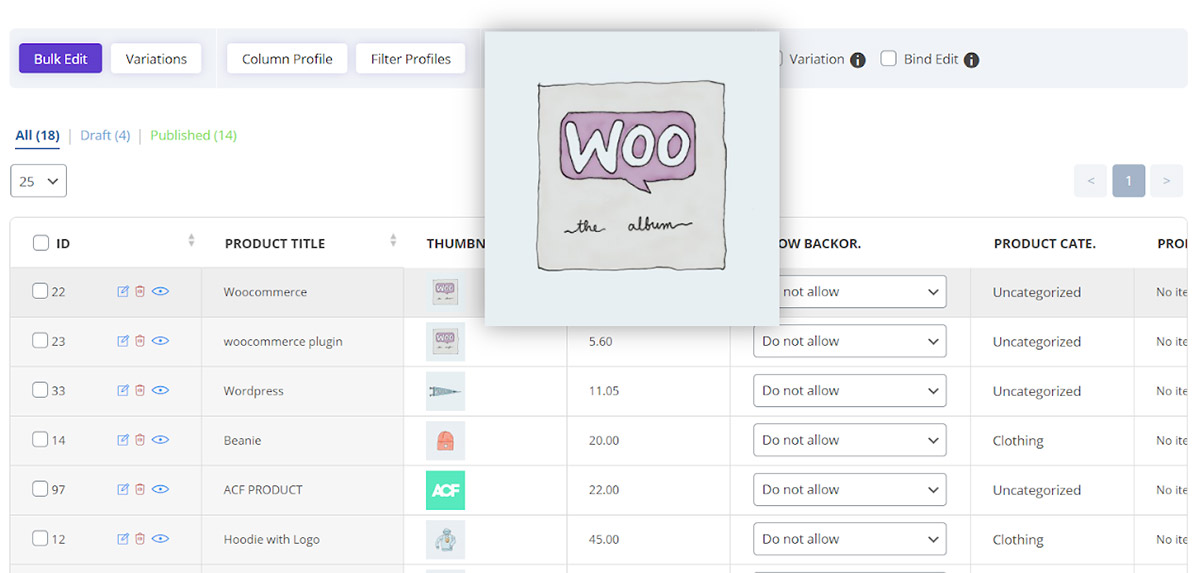
Task: Click info icon beside Variation label
Action: click(857, 60)
